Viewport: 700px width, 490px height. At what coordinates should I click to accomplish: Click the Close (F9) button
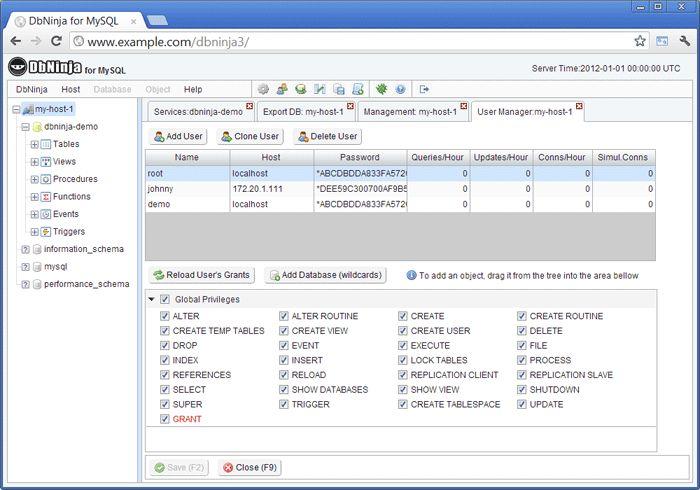click(x=250, y=466)
